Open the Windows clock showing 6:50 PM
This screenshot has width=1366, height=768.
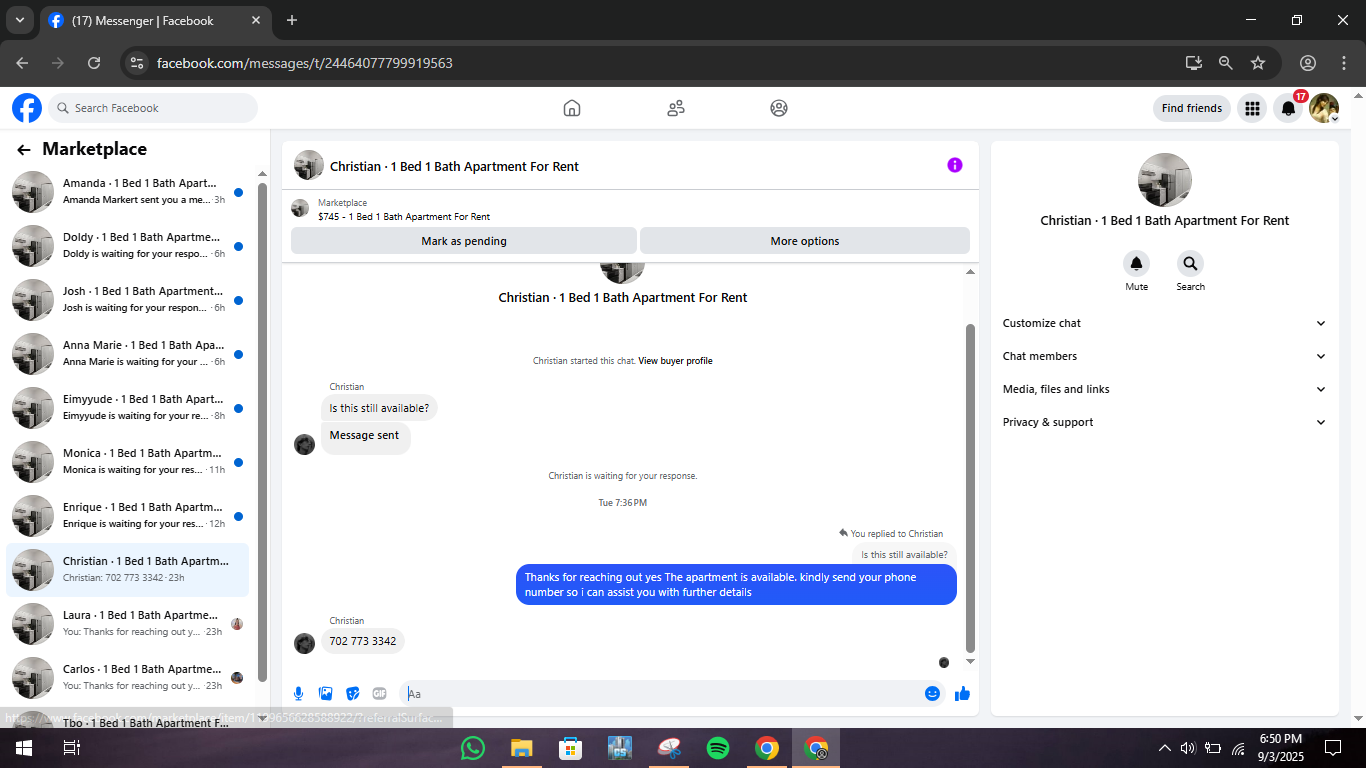click(1280, 747)
